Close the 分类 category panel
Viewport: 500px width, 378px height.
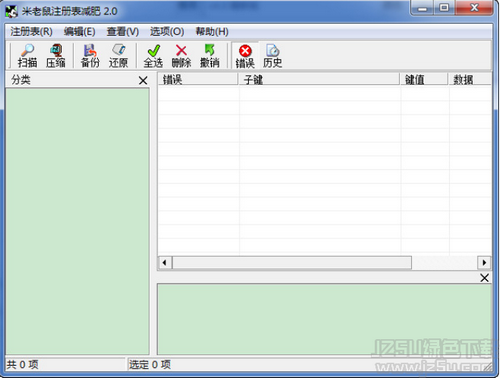[x=143, y=80]
